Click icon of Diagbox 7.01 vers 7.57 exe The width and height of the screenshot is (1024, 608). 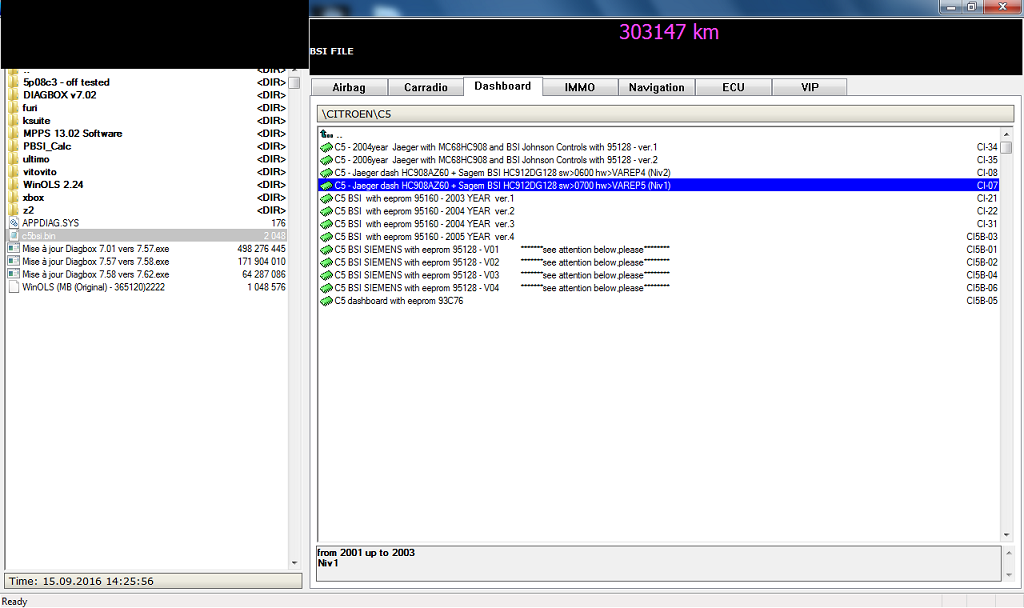pyautogui.click(x=13, y=249)
